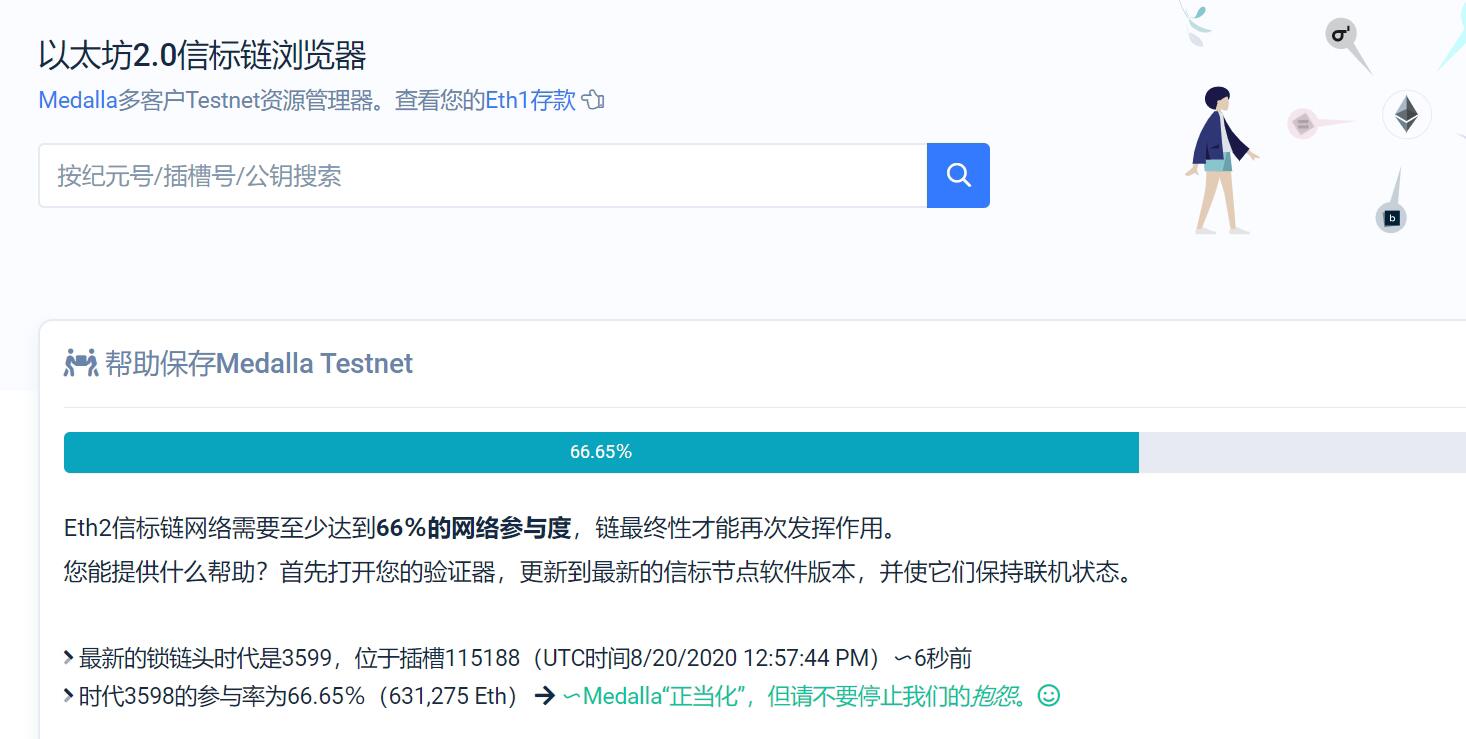Click the dark 'b' badge icon
This screenshot has width=1466, height=739.
[1390, 217]
